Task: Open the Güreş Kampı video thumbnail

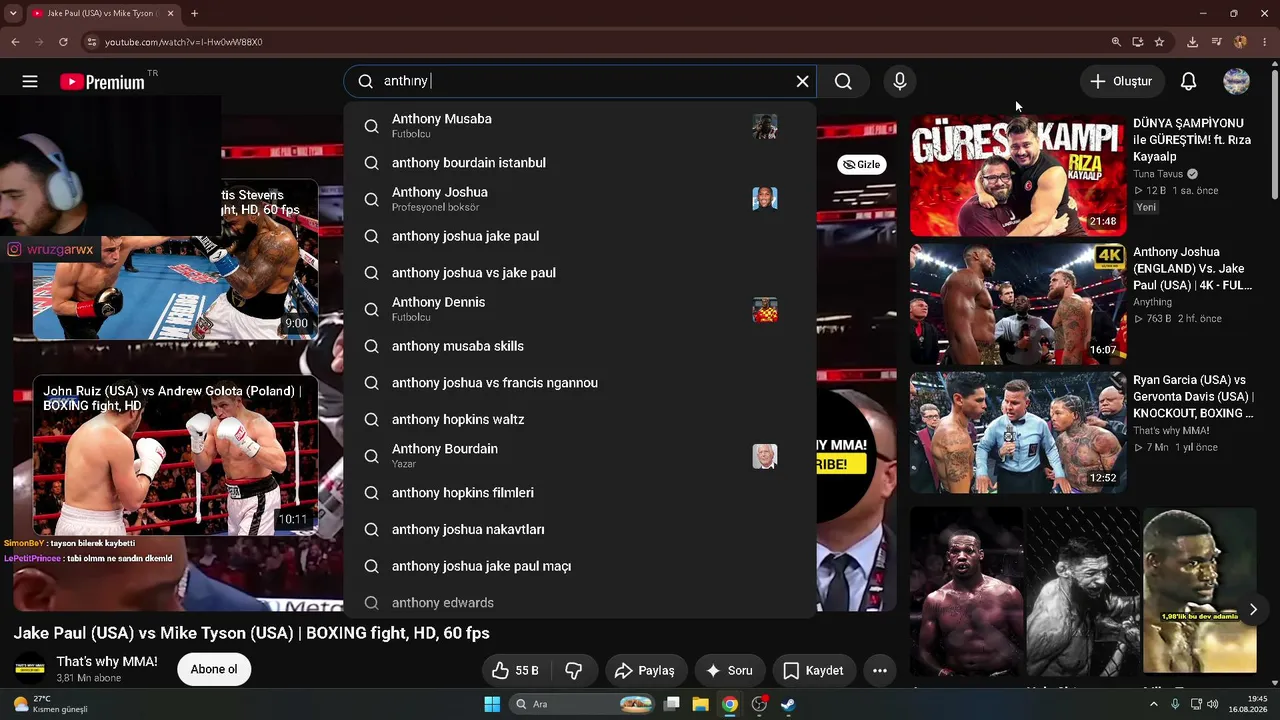Action: click(1018, 175)
